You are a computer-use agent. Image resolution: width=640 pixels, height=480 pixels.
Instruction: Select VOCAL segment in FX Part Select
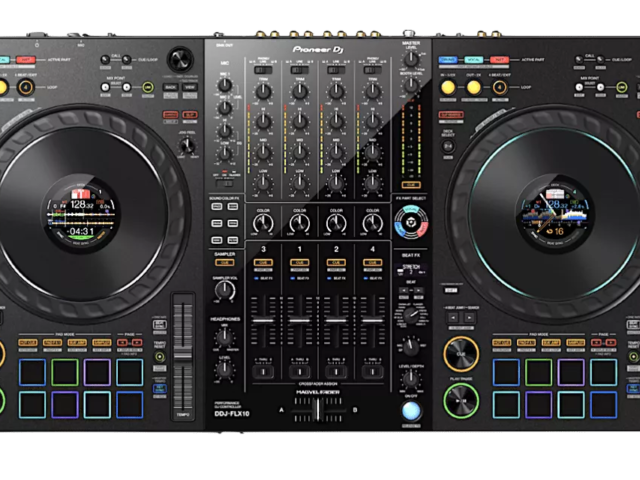[x=411, y=209]
